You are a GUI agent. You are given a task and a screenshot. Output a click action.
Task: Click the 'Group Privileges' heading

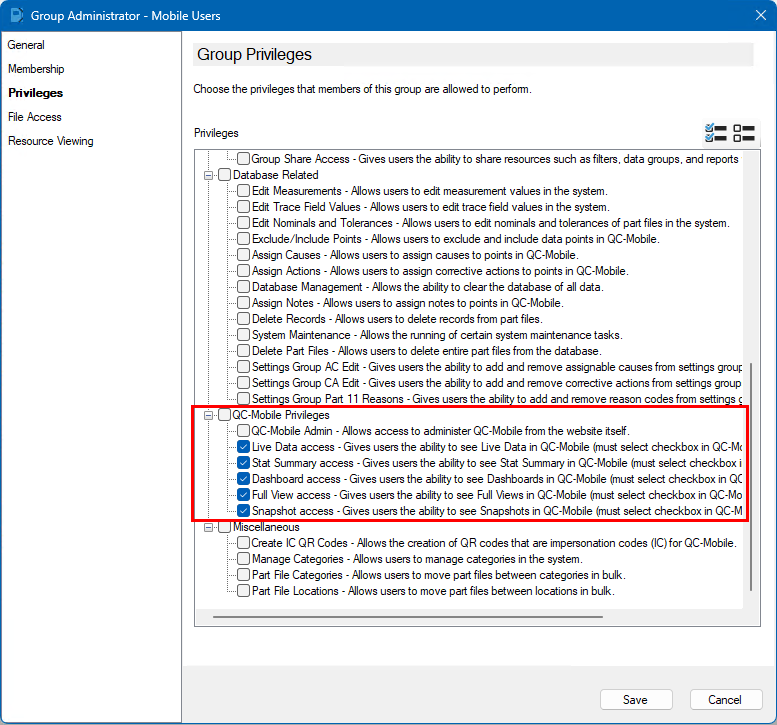[254, 55]
